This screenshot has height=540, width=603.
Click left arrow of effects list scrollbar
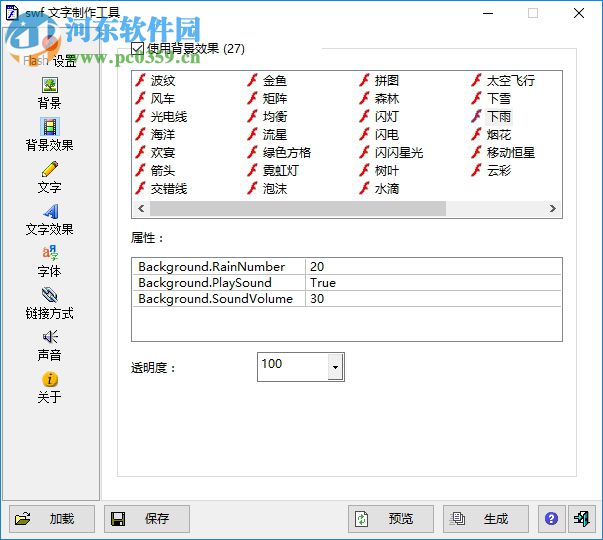point(141,208)
